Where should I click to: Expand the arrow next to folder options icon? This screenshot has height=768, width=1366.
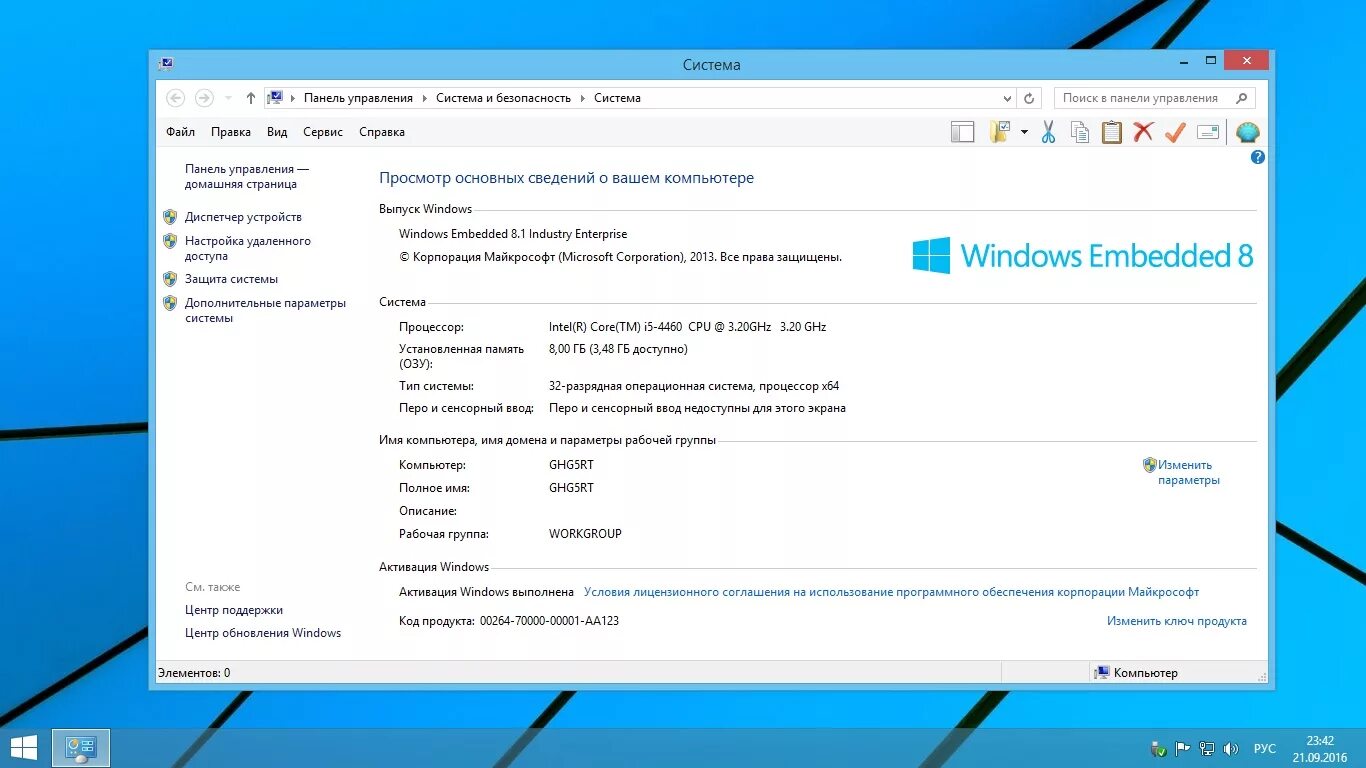coord(1024,132)
